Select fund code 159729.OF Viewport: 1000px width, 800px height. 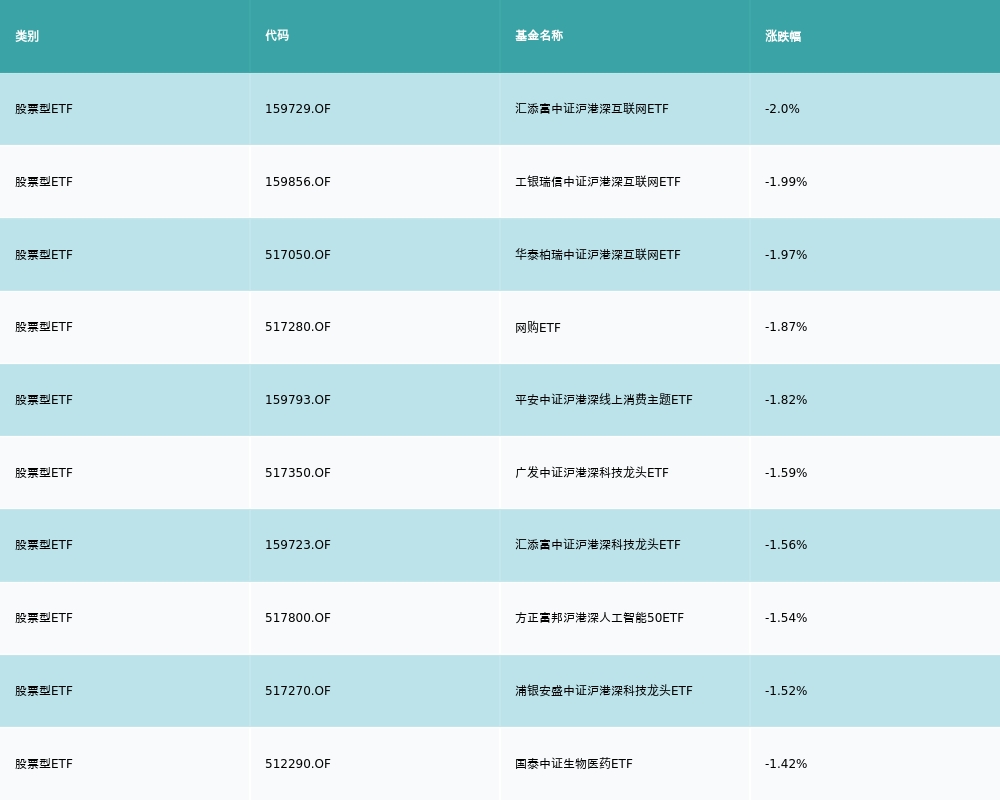coord(298,109)
